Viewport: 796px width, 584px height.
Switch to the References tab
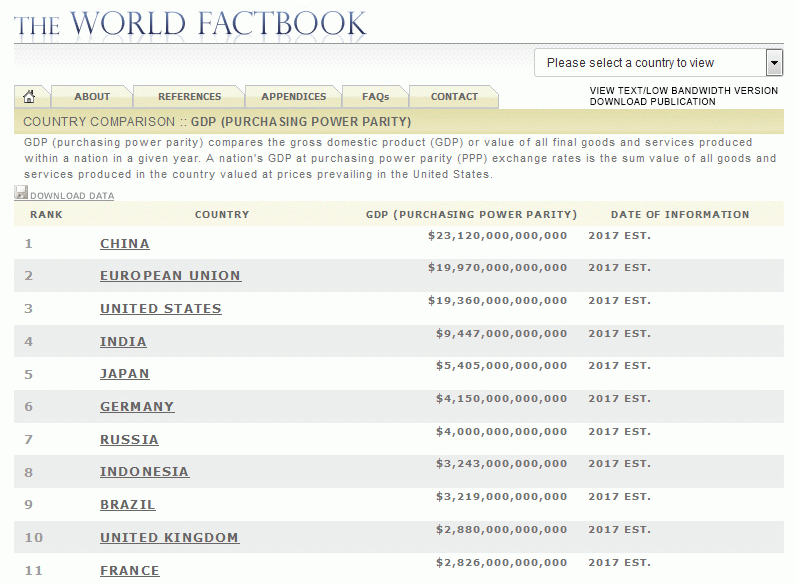pos(189,97)
